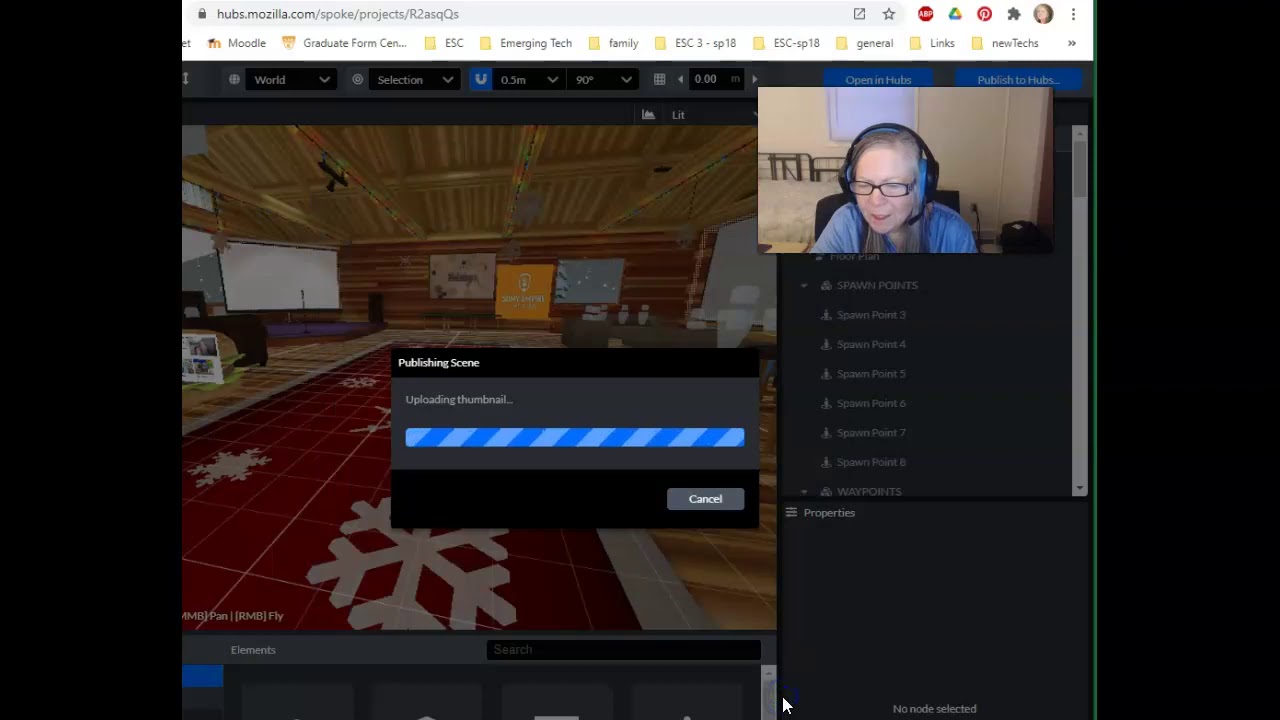Image resolution: width=1280 pixels, height=720 pixels.
Task: Click the webcam video overlay
Action: click(x=905, y=169)
